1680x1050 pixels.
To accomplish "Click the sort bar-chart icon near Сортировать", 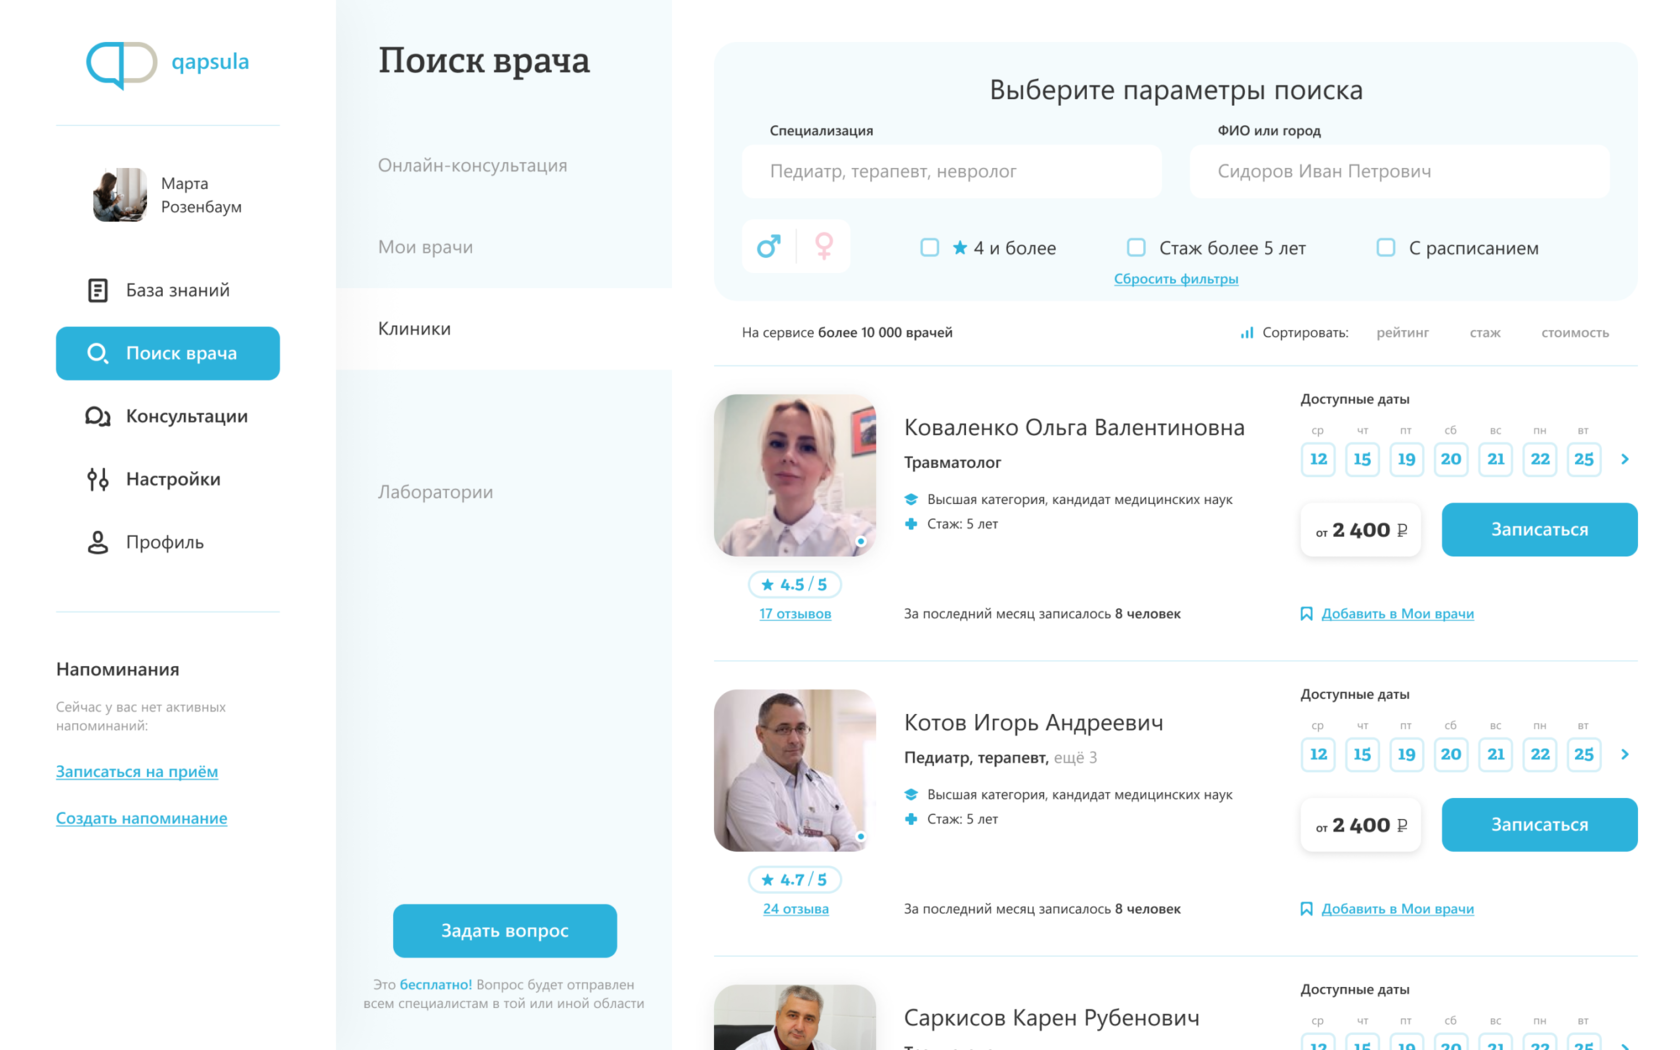I will click(x=1246, y=332).
